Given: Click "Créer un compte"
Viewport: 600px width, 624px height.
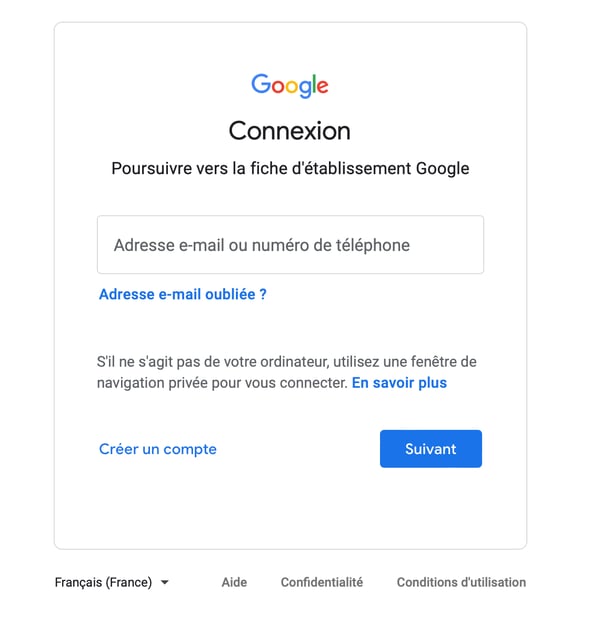Looking at the screenshot, I should pos(158,449).
